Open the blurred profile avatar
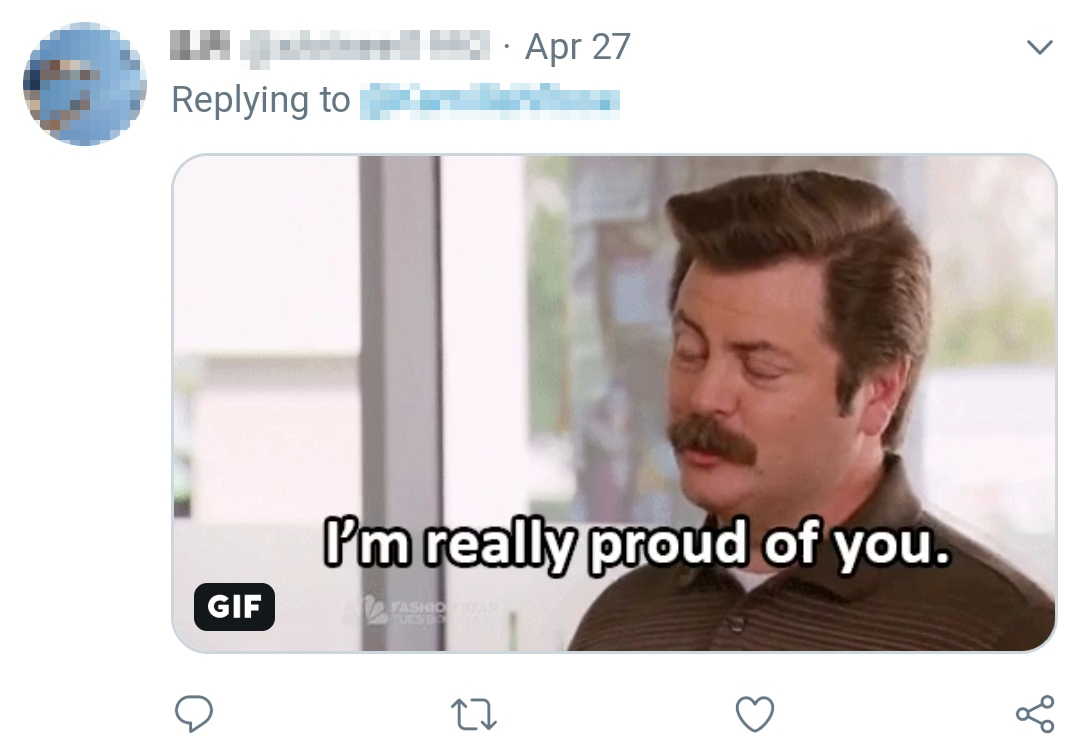Screen dimensions: 1080x756 coord(84,83)
